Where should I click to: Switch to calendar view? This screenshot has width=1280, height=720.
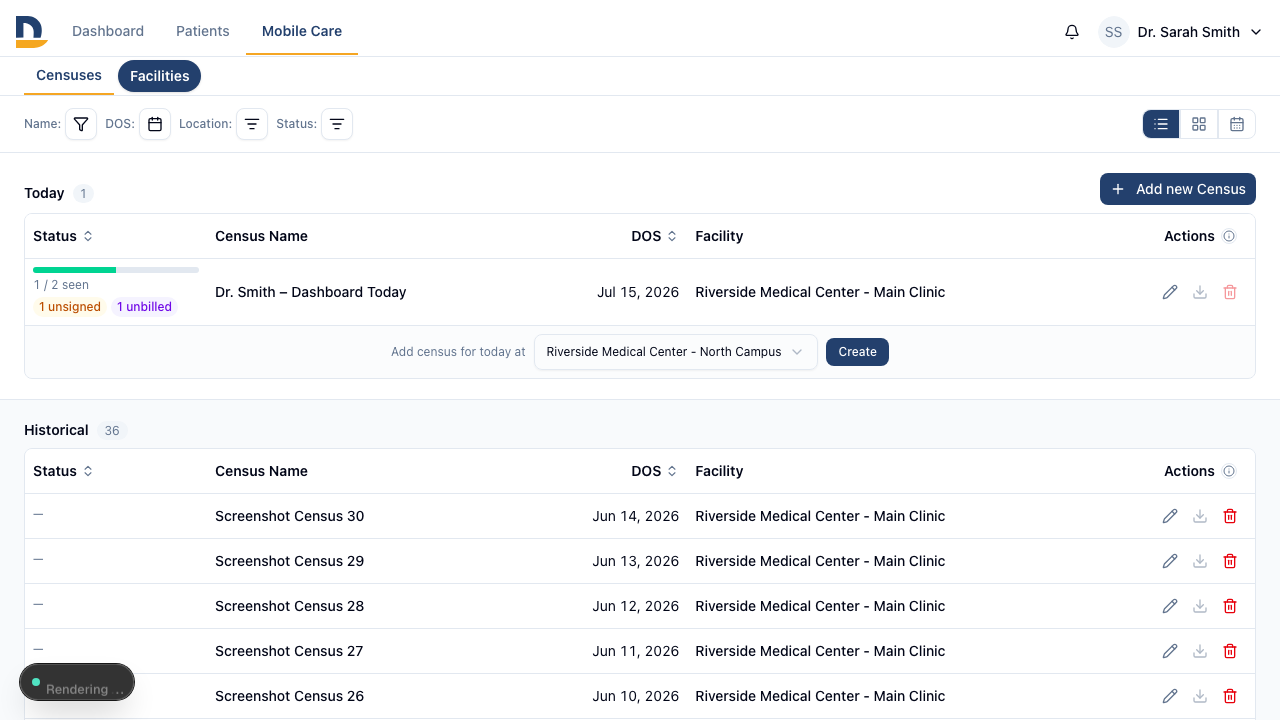pos(1237,124)
